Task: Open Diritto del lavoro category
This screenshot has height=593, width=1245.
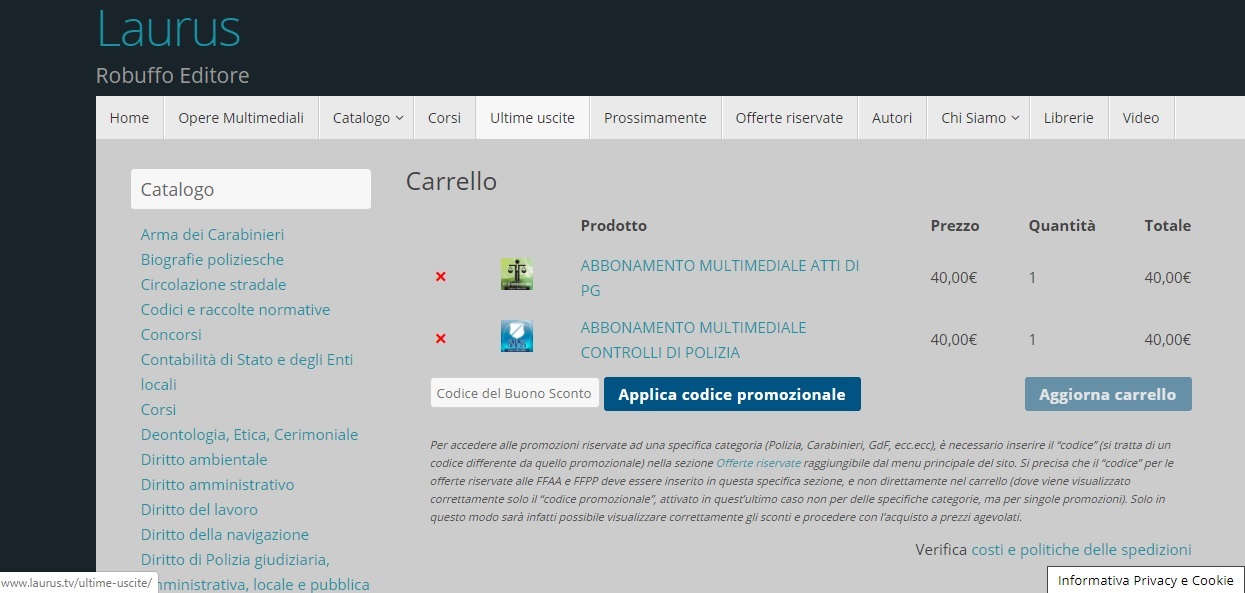Action: [x=199, y=509]
